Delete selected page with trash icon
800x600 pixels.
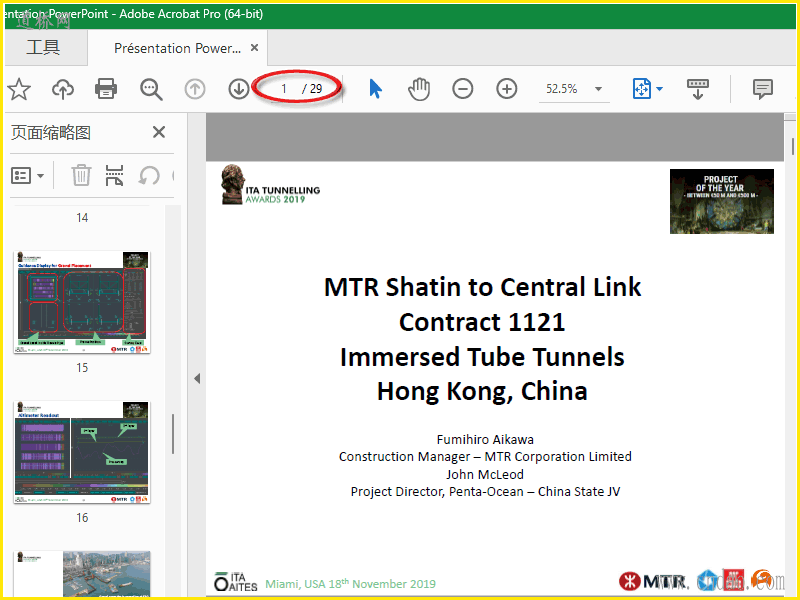click(x=81, y=175)
